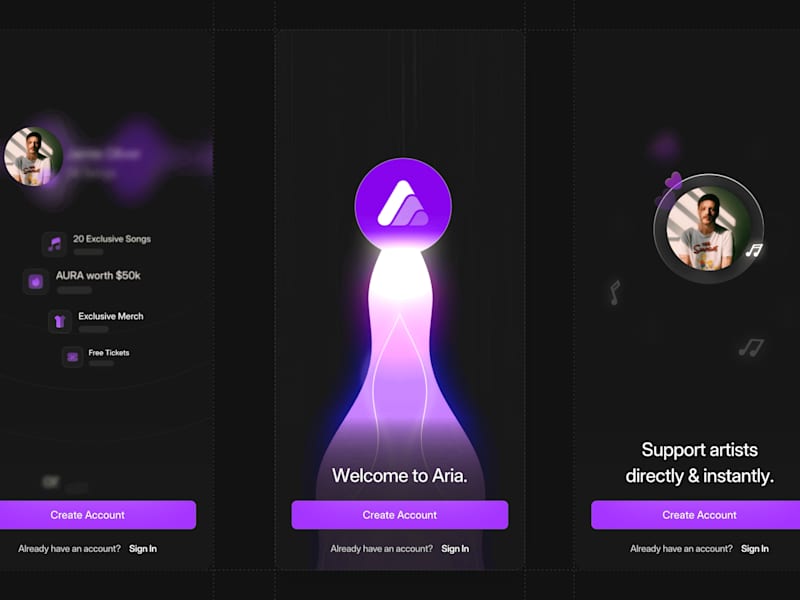Click Sign In link on right screen
Screen dimensions: 800x600
coord(755,548)
